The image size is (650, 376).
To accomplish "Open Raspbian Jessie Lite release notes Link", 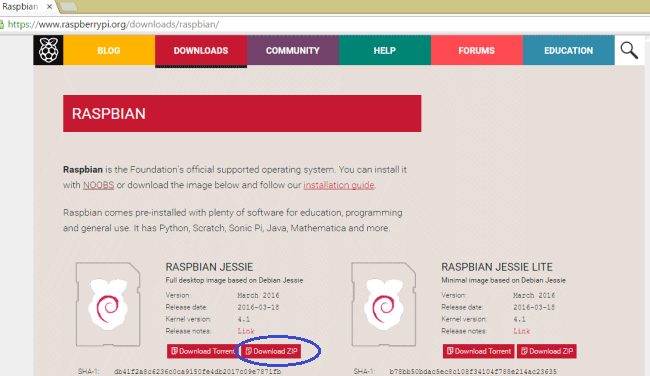I will coord(521,331).
